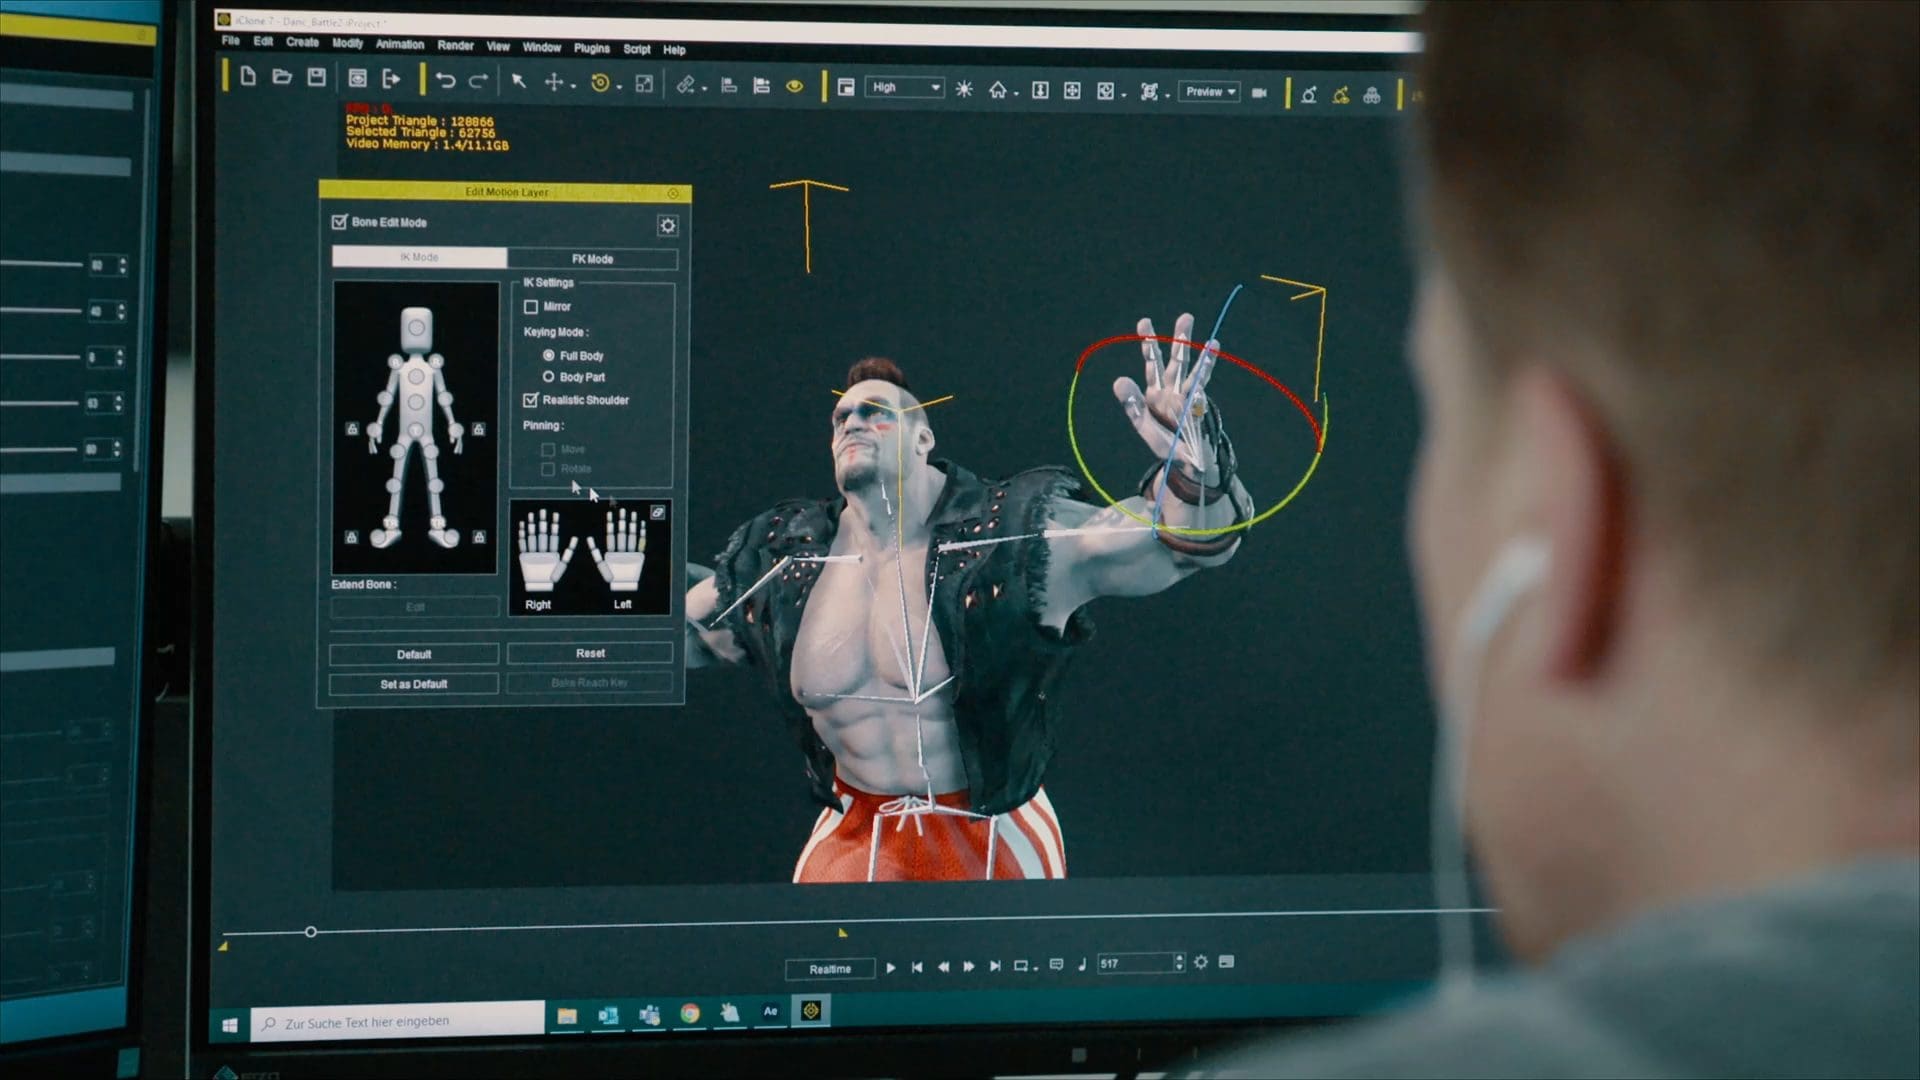Toggle the eye visibility icon in toolbar
Screen dimensions: 1920x1080
click(x=795, y=87)
